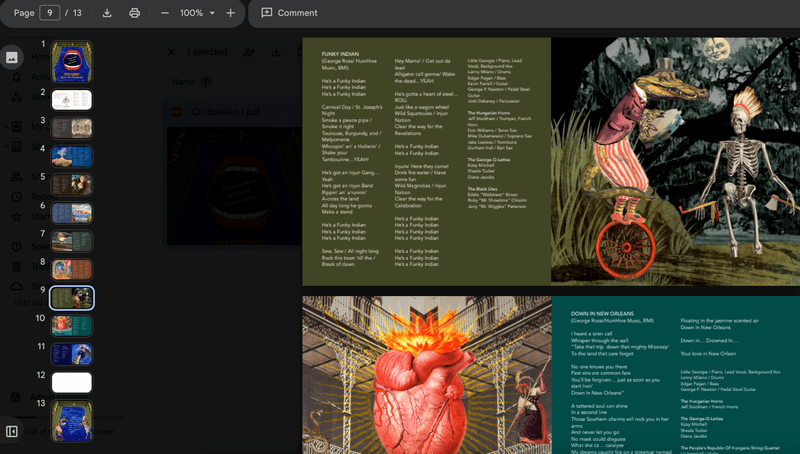Open page 2 thumbnail
Viewport: 800px width, 454px height.
tap(72, 100)
